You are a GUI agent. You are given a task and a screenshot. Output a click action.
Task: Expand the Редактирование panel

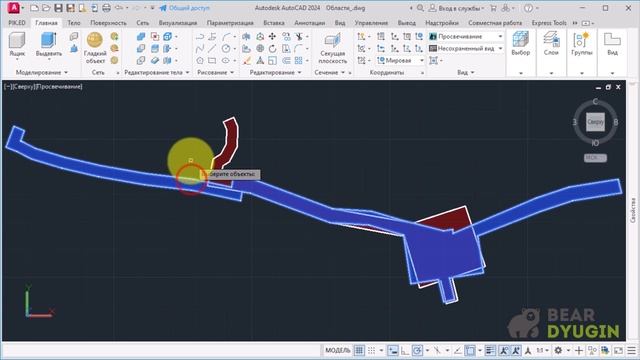coord(276,72)
